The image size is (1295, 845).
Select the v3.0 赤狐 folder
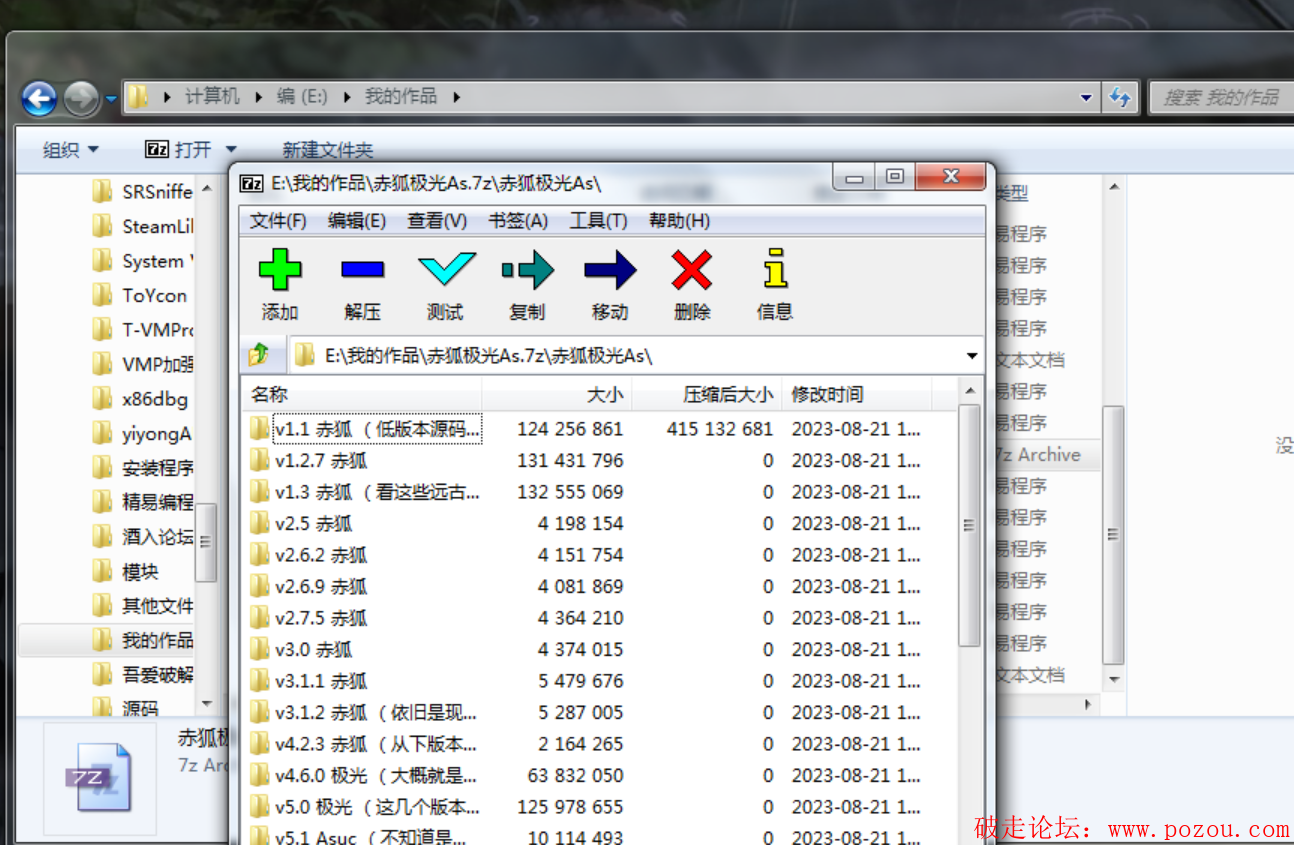pyautogui.click(x=301, y=649)
